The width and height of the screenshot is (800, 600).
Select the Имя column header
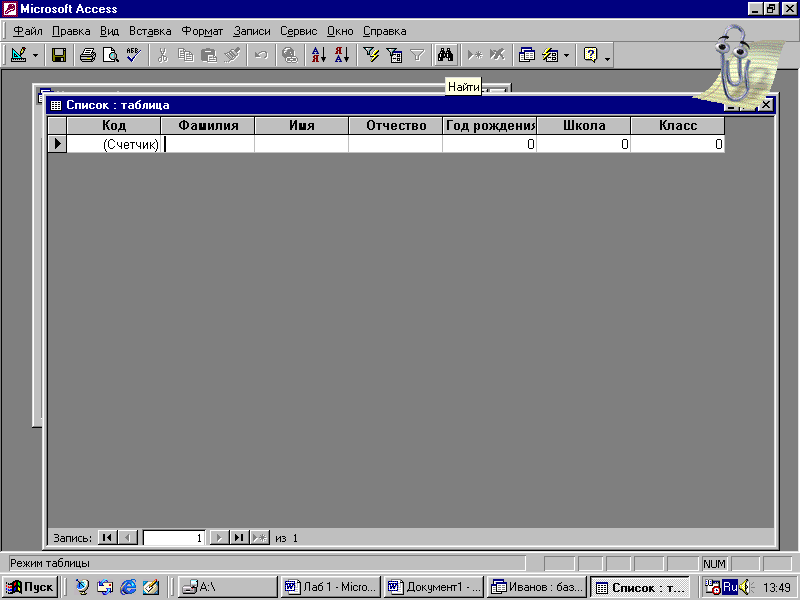point(302,126)
